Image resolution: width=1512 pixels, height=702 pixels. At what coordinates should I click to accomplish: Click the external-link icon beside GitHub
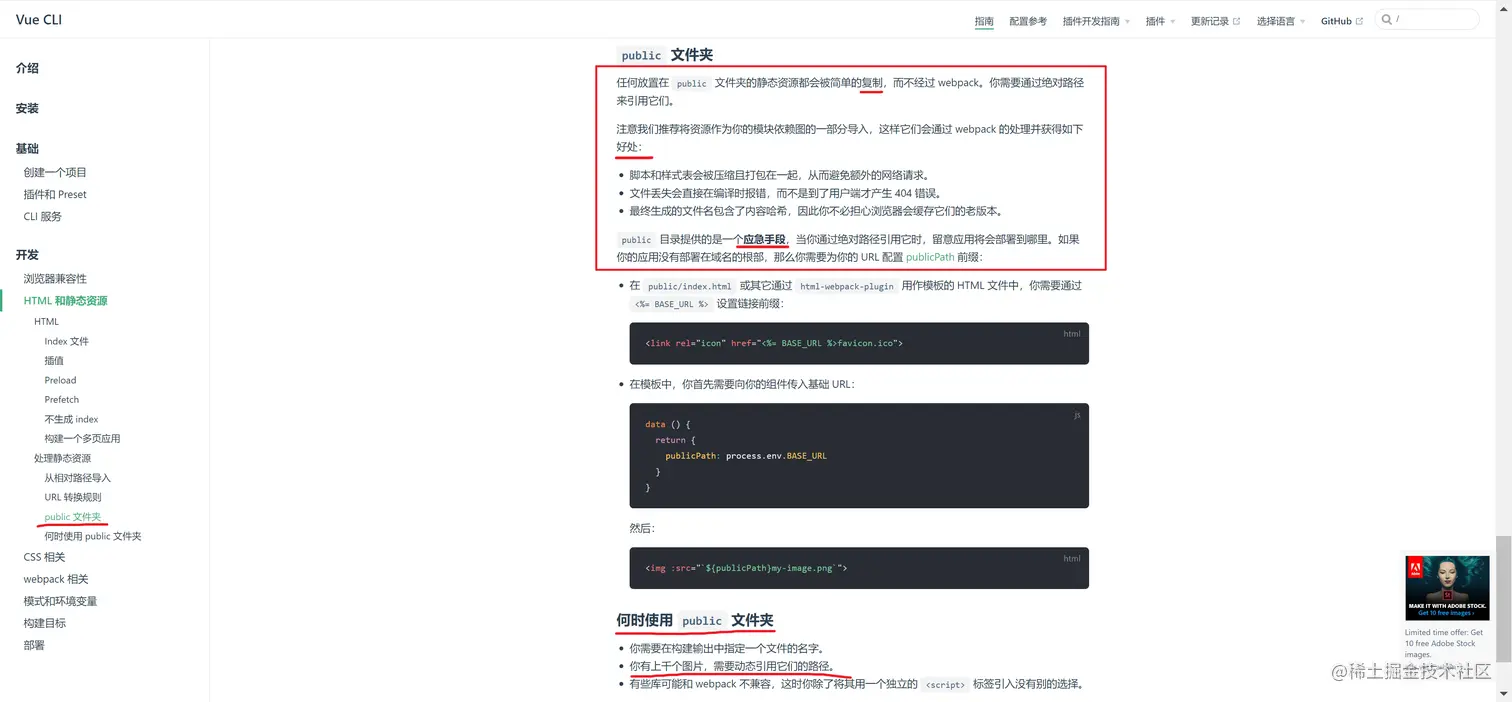(x=1359, y=21)
